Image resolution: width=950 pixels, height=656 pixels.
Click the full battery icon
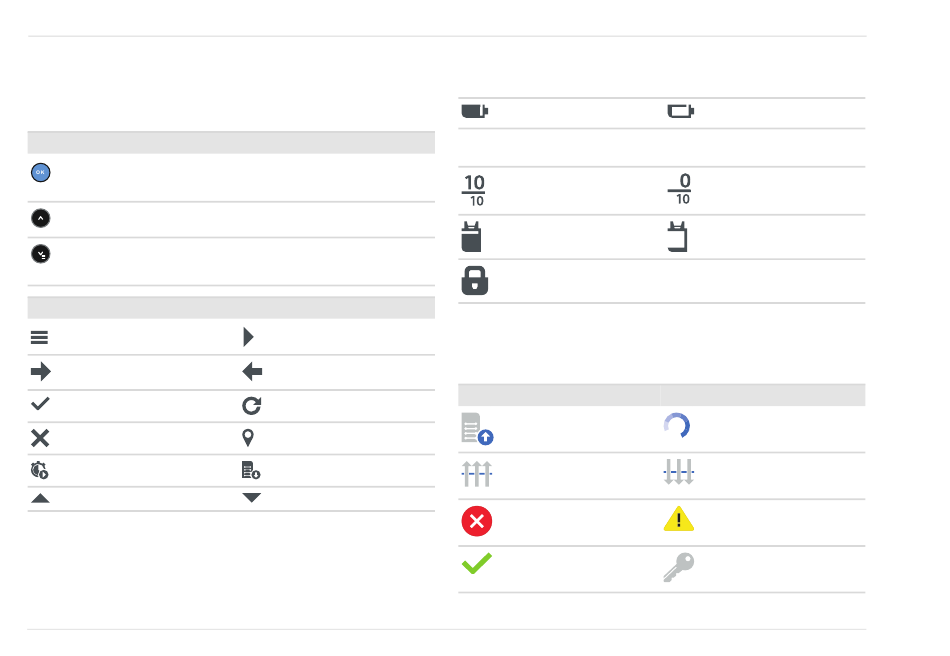coord(475,111)
